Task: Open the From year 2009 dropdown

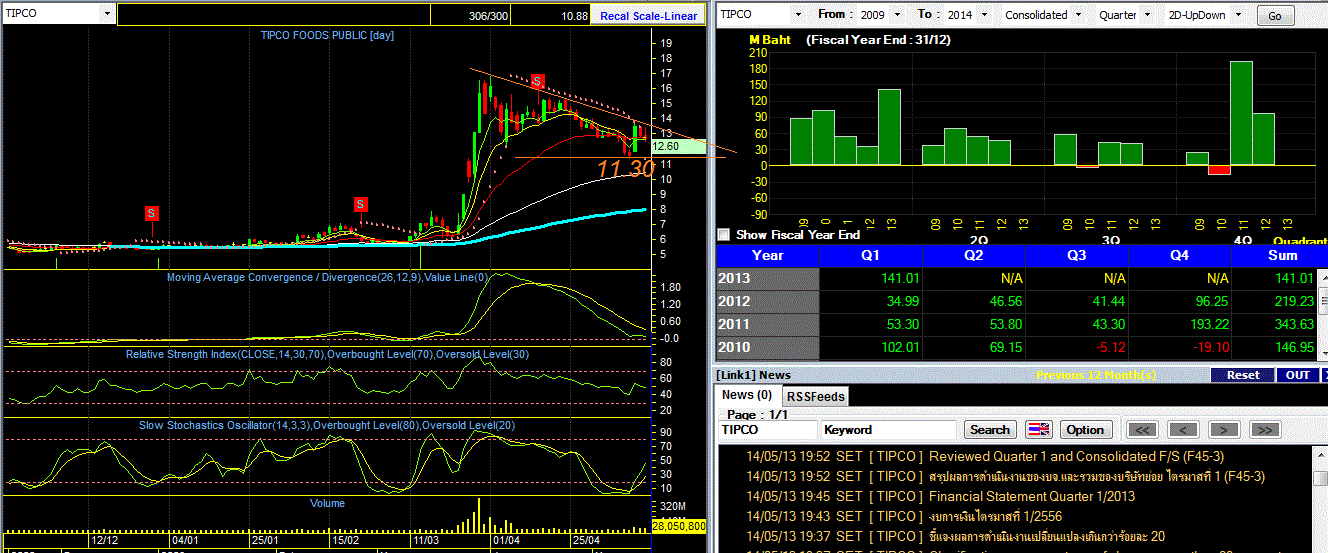Action: click(x=896, y=15)
